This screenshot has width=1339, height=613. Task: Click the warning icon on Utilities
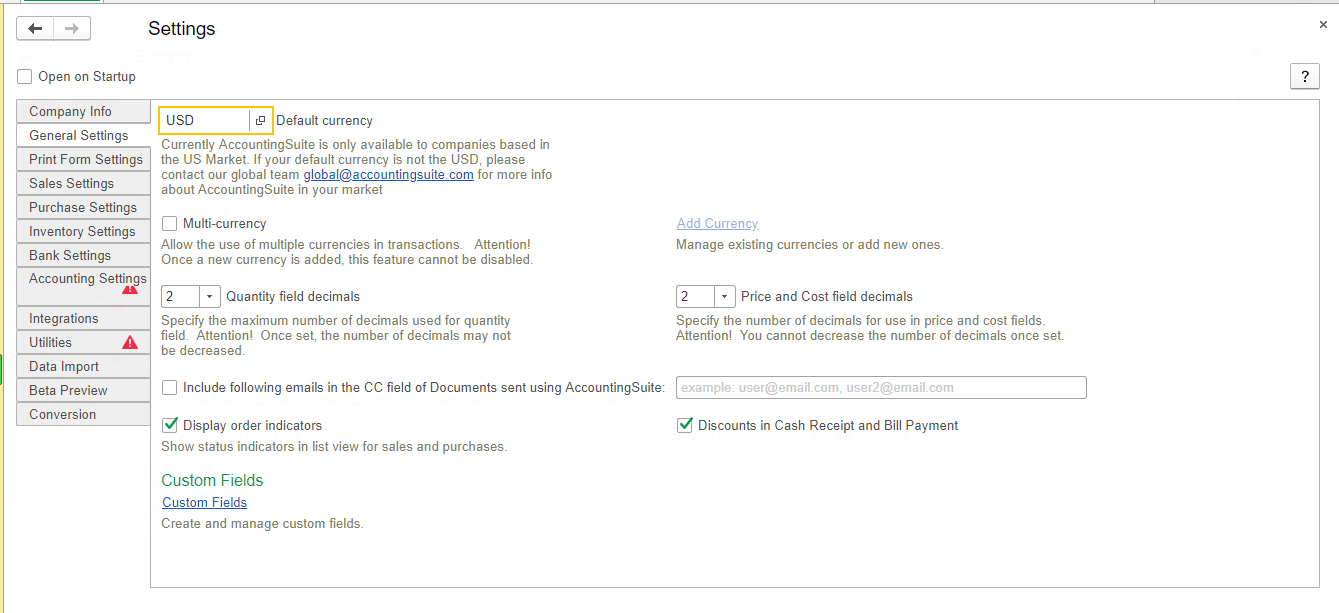point(130,343)
